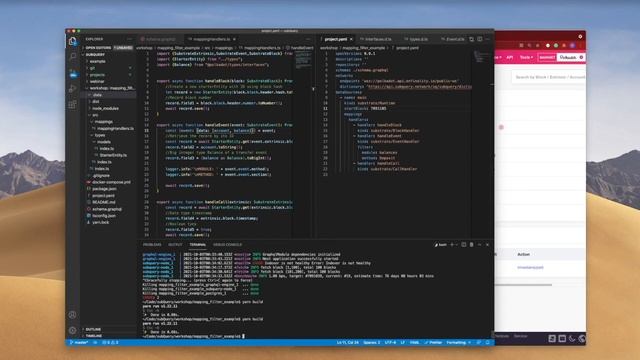640x360 pixels.
Task: Select the Terminal panel tab
Action: [x=198, y=244]
